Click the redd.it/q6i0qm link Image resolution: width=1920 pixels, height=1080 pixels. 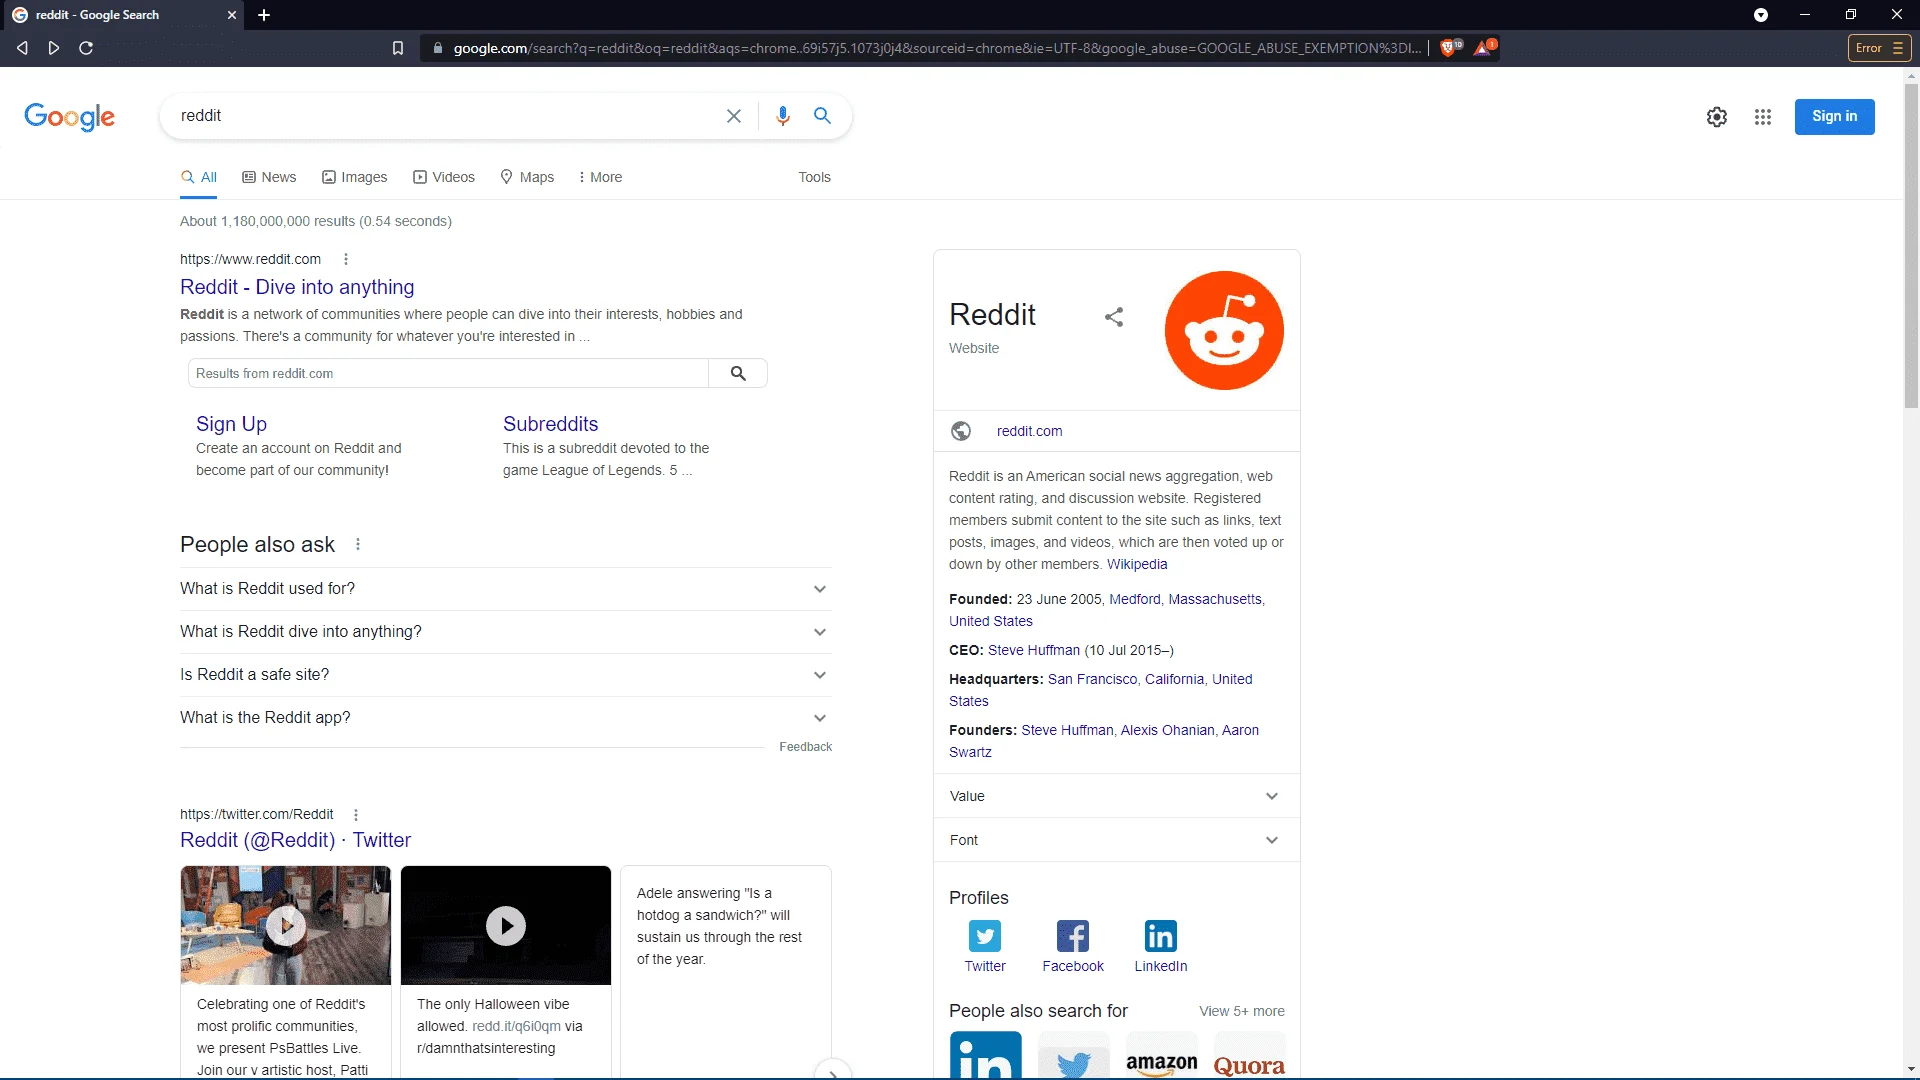516,1026
